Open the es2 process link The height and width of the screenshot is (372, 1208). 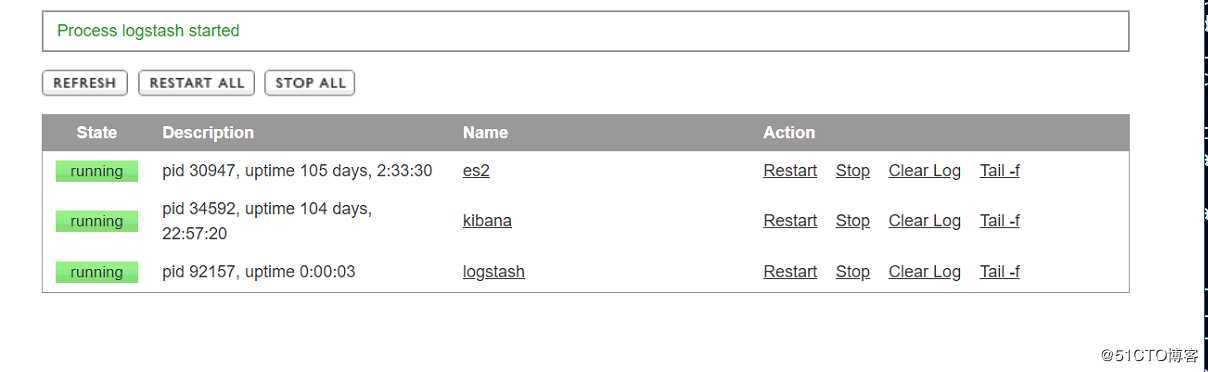(476, 171)
